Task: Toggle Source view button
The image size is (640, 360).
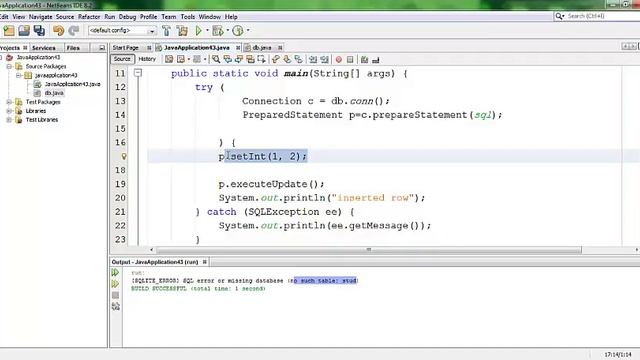Action: pyautogui.click(x=122, y=59)
